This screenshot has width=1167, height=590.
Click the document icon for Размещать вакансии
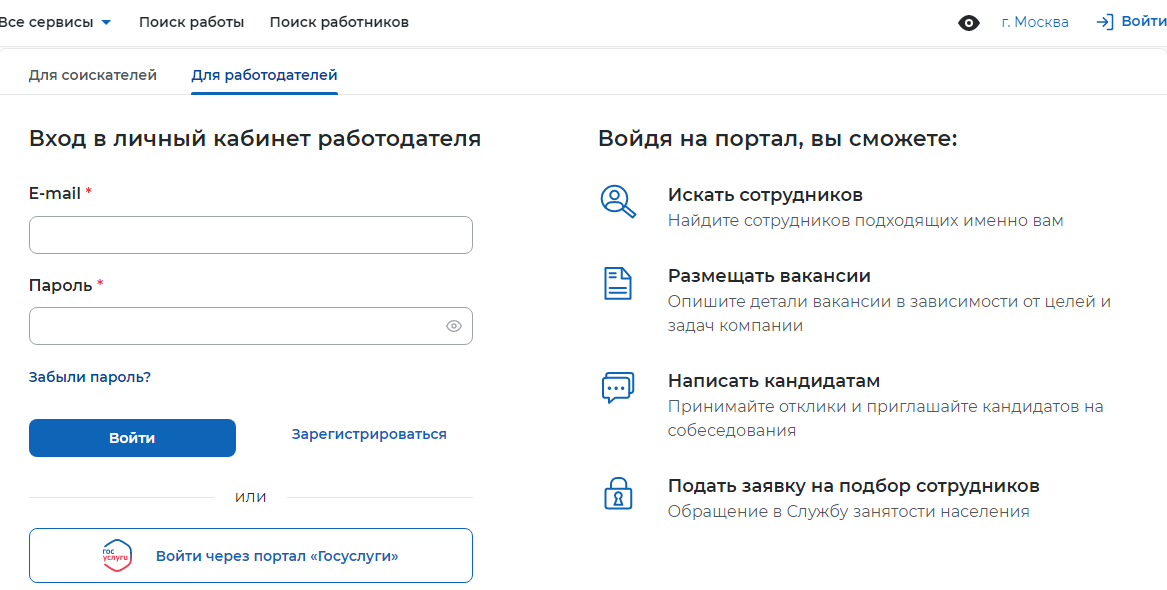(x=618, y=283)
